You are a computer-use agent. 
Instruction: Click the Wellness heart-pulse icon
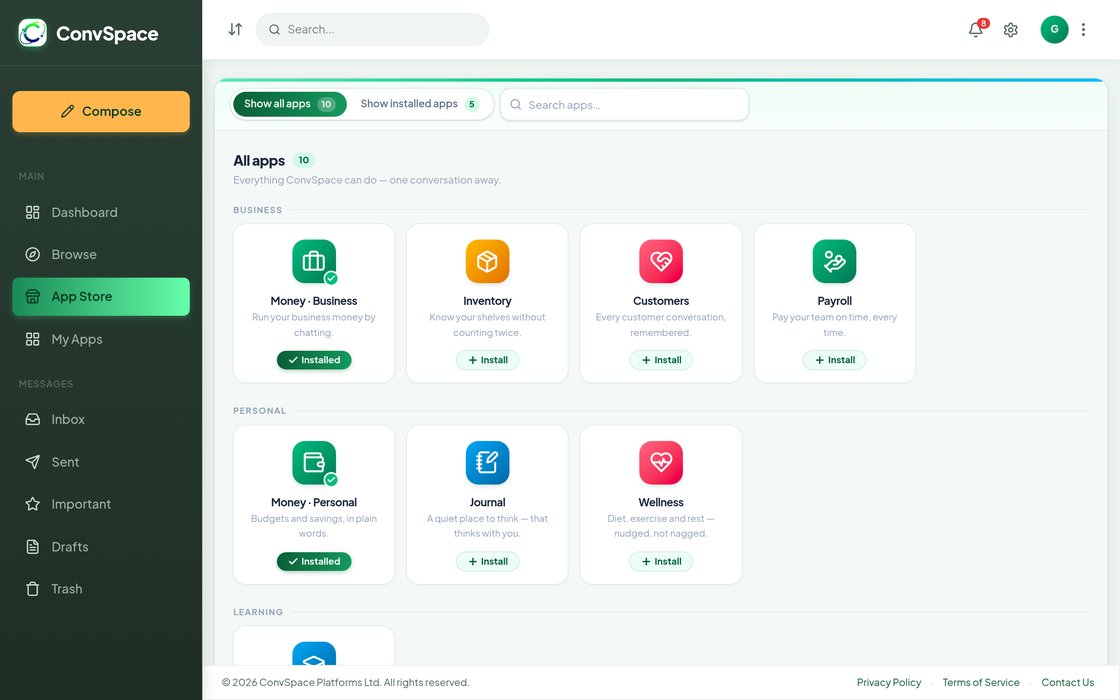tap(661, 463)
